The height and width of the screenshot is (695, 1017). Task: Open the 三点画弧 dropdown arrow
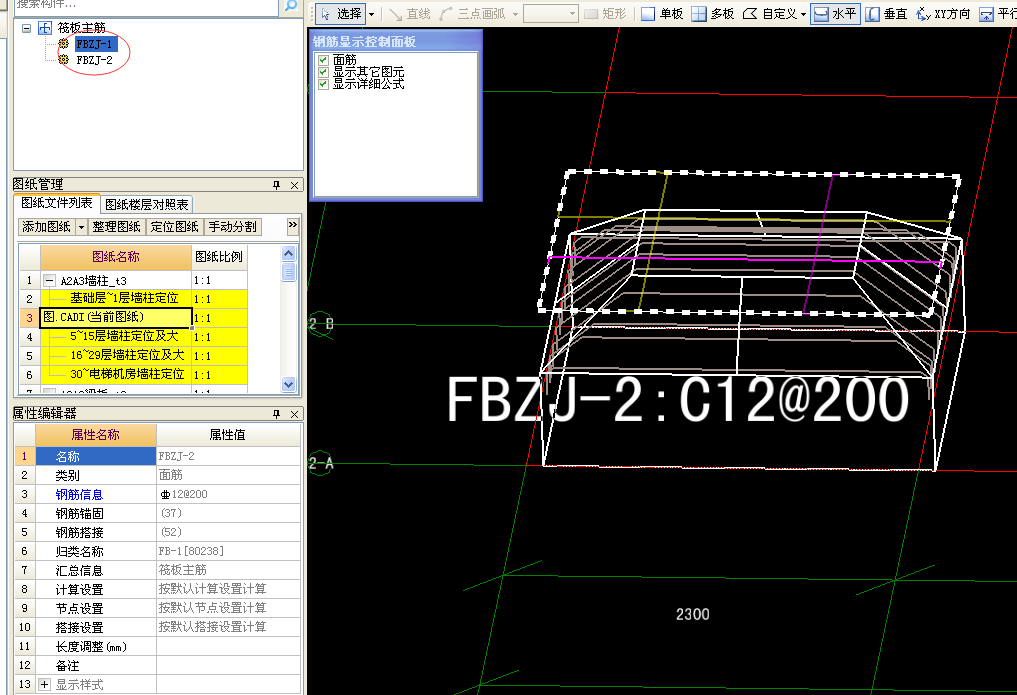[x=516, y=14]
